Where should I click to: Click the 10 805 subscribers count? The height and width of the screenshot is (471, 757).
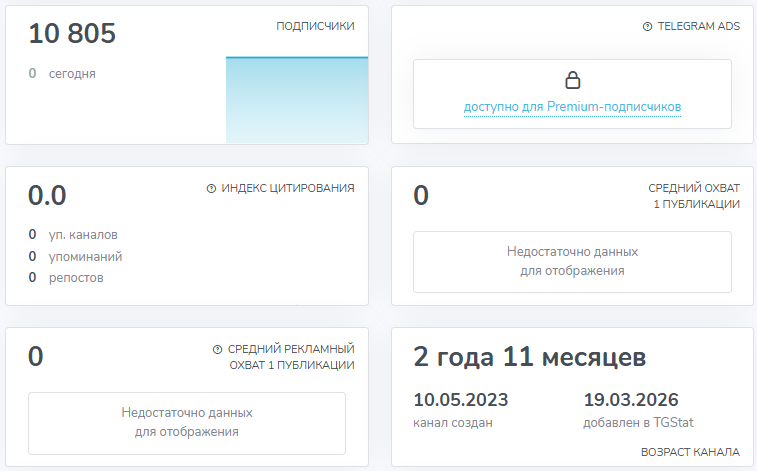click(x=72, y=33)
